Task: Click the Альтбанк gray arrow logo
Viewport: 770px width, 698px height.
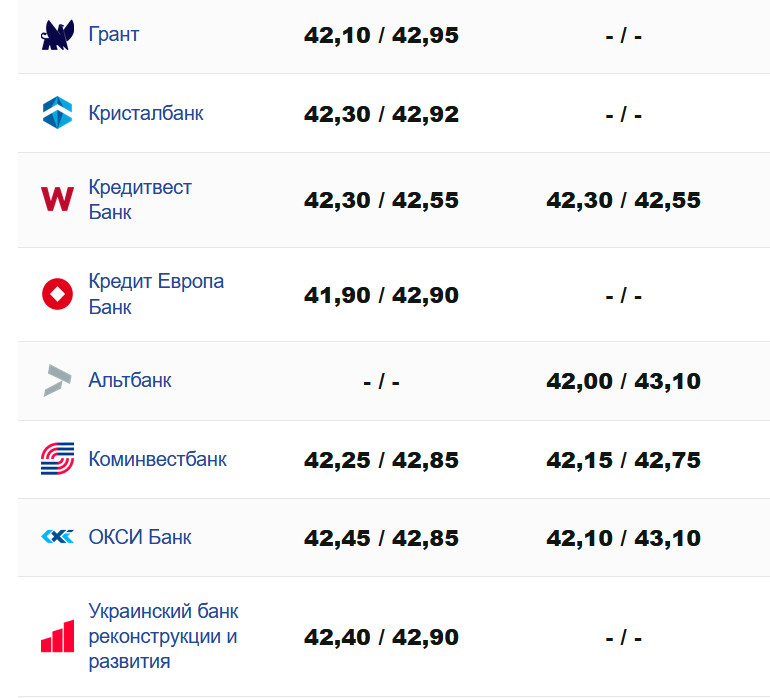Action: click(x=57, y=380)
